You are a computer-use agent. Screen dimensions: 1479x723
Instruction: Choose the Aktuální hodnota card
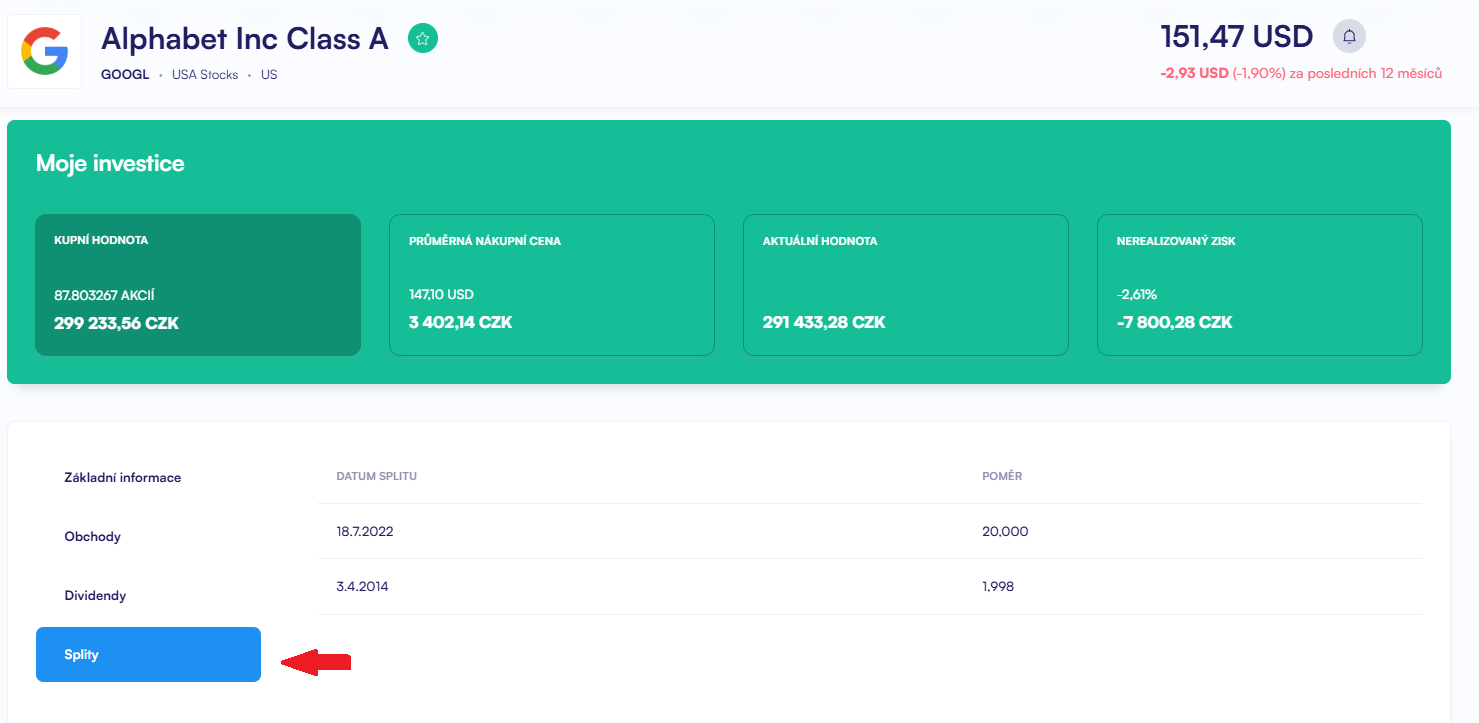905,285
